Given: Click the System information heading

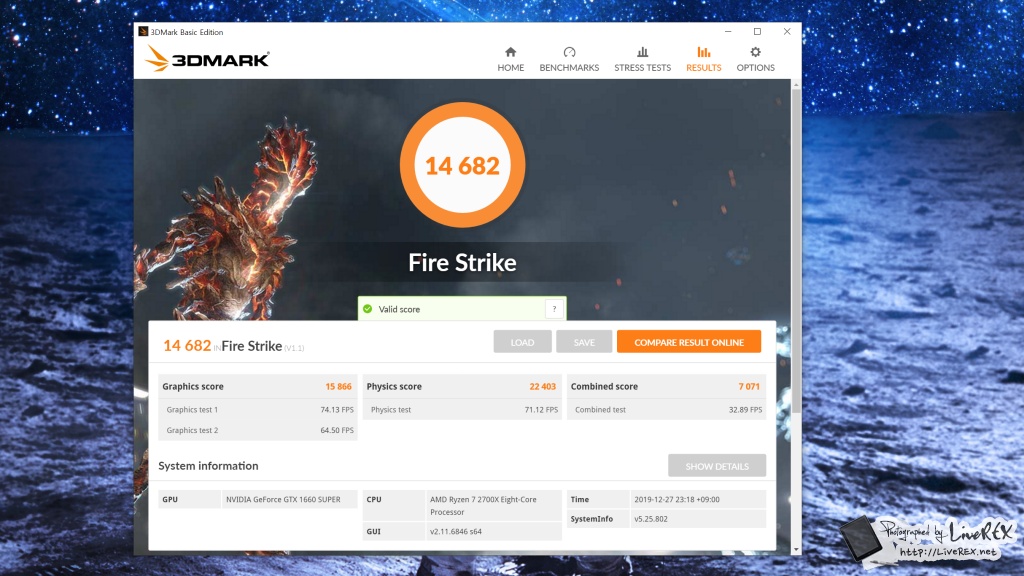Looking at the screenshot, I should (208, 466).
